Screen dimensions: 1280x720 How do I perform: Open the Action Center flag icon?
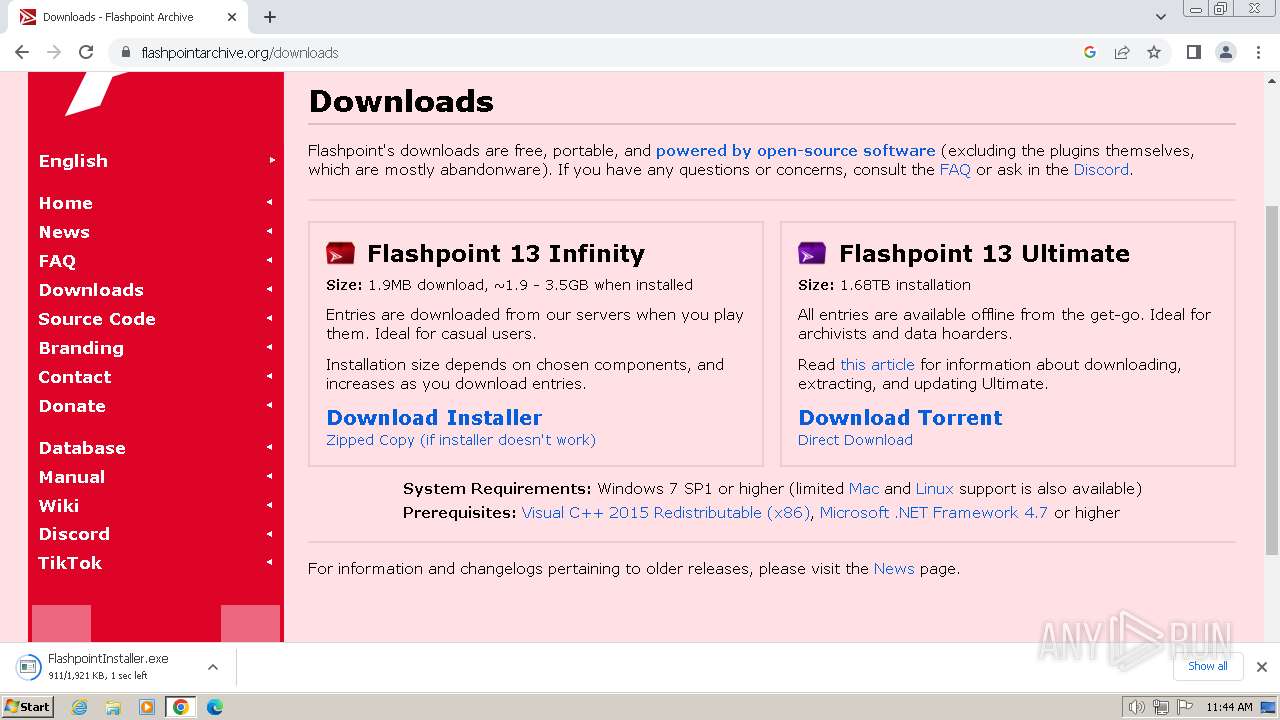click(1185, 707)
